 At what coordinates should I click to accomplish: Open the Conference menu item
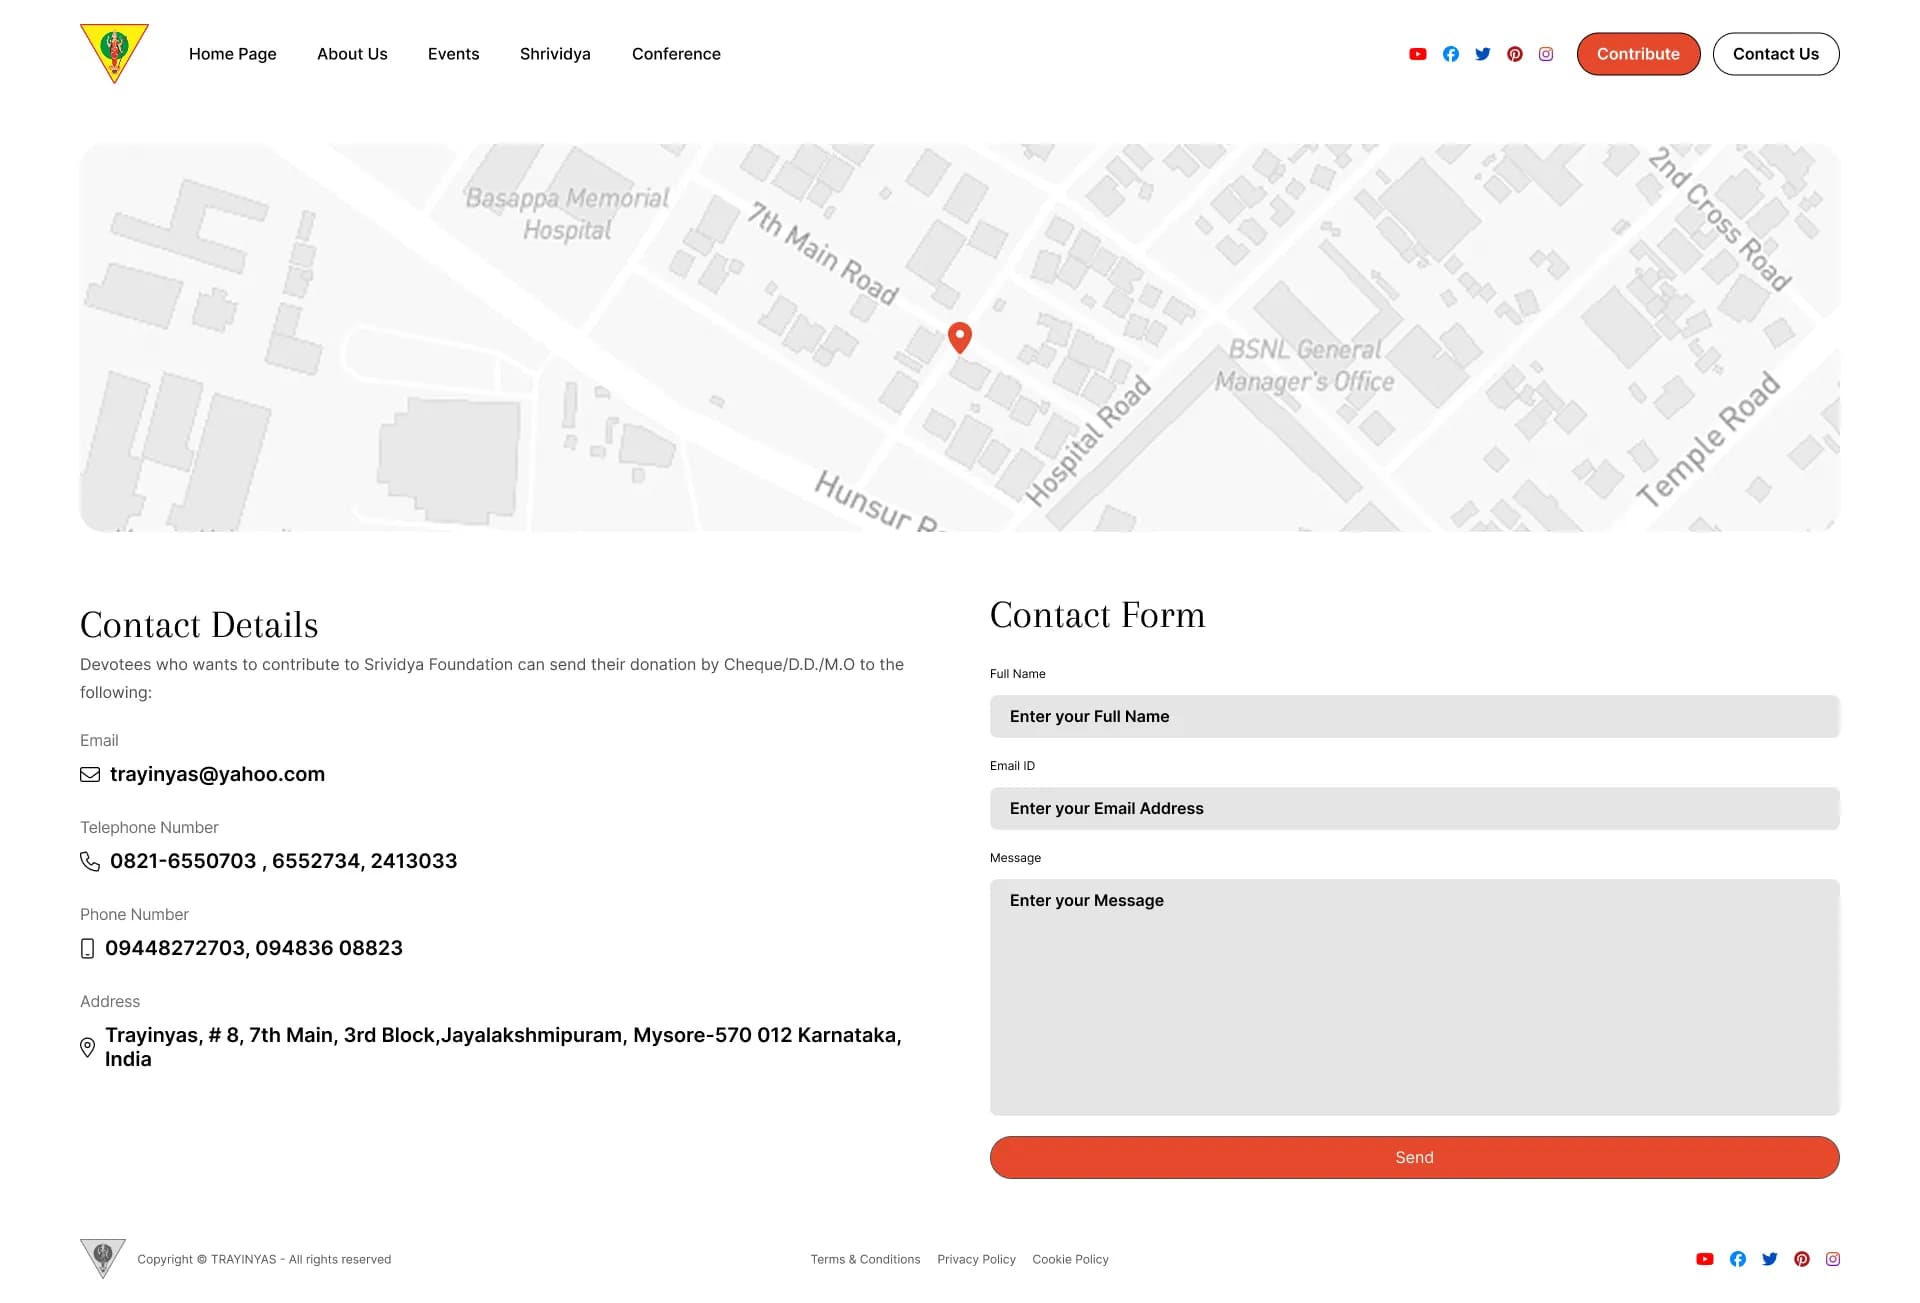[676, 54]
